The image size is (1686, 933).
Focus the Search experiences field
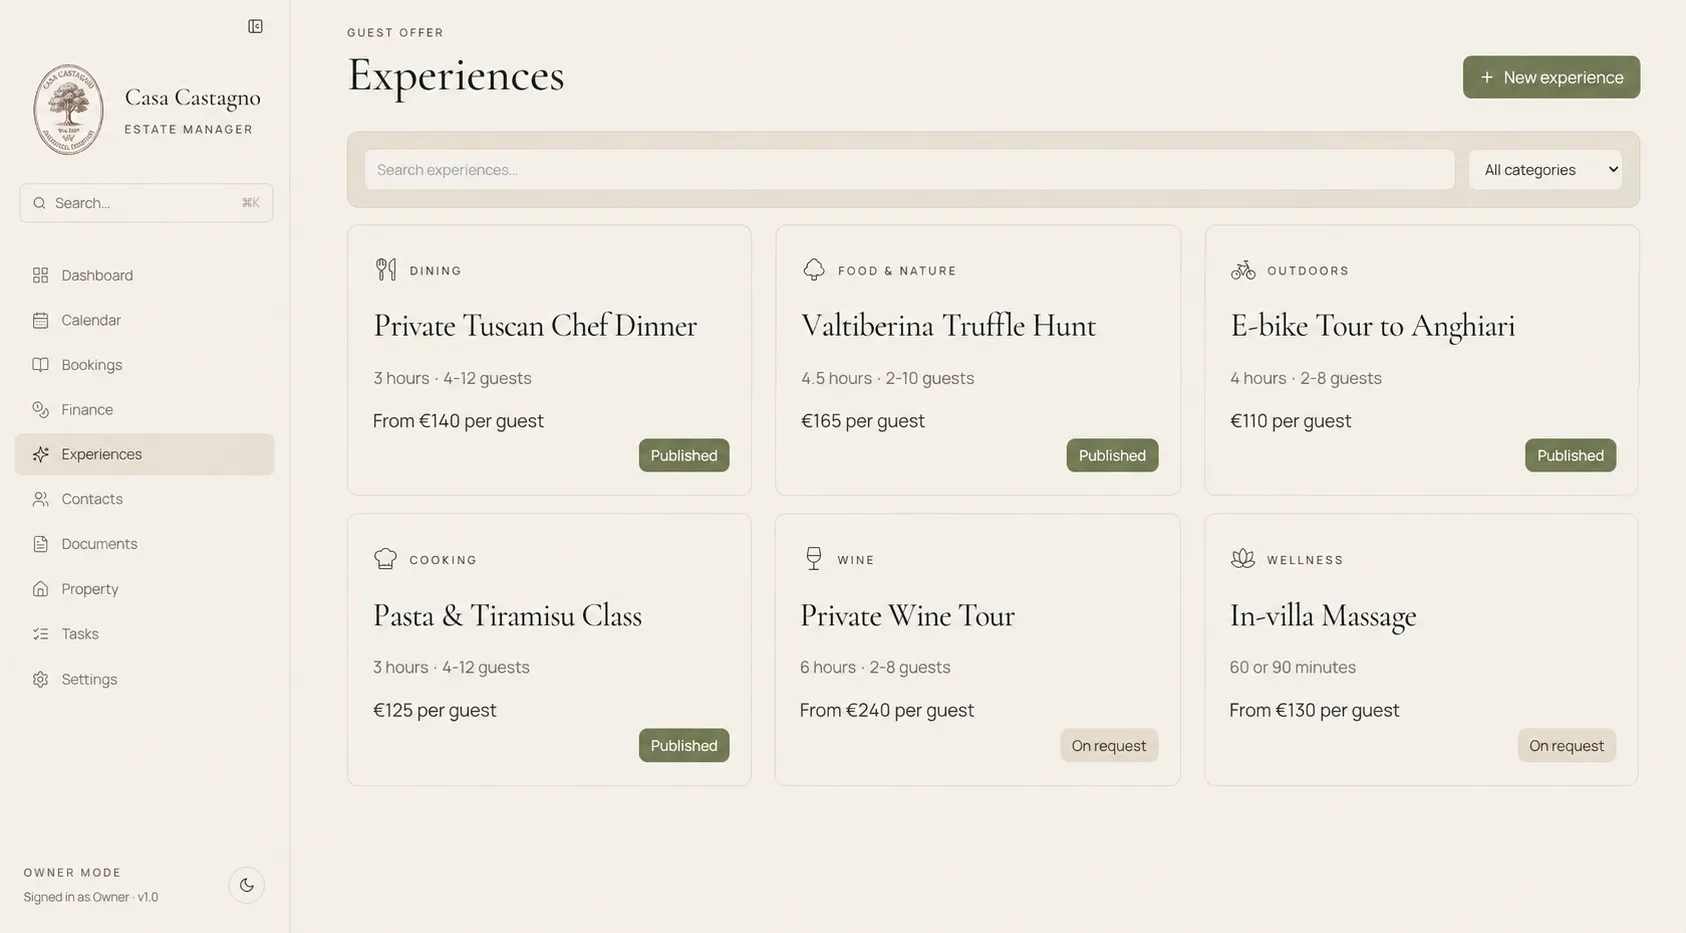(x=909, y=170)
